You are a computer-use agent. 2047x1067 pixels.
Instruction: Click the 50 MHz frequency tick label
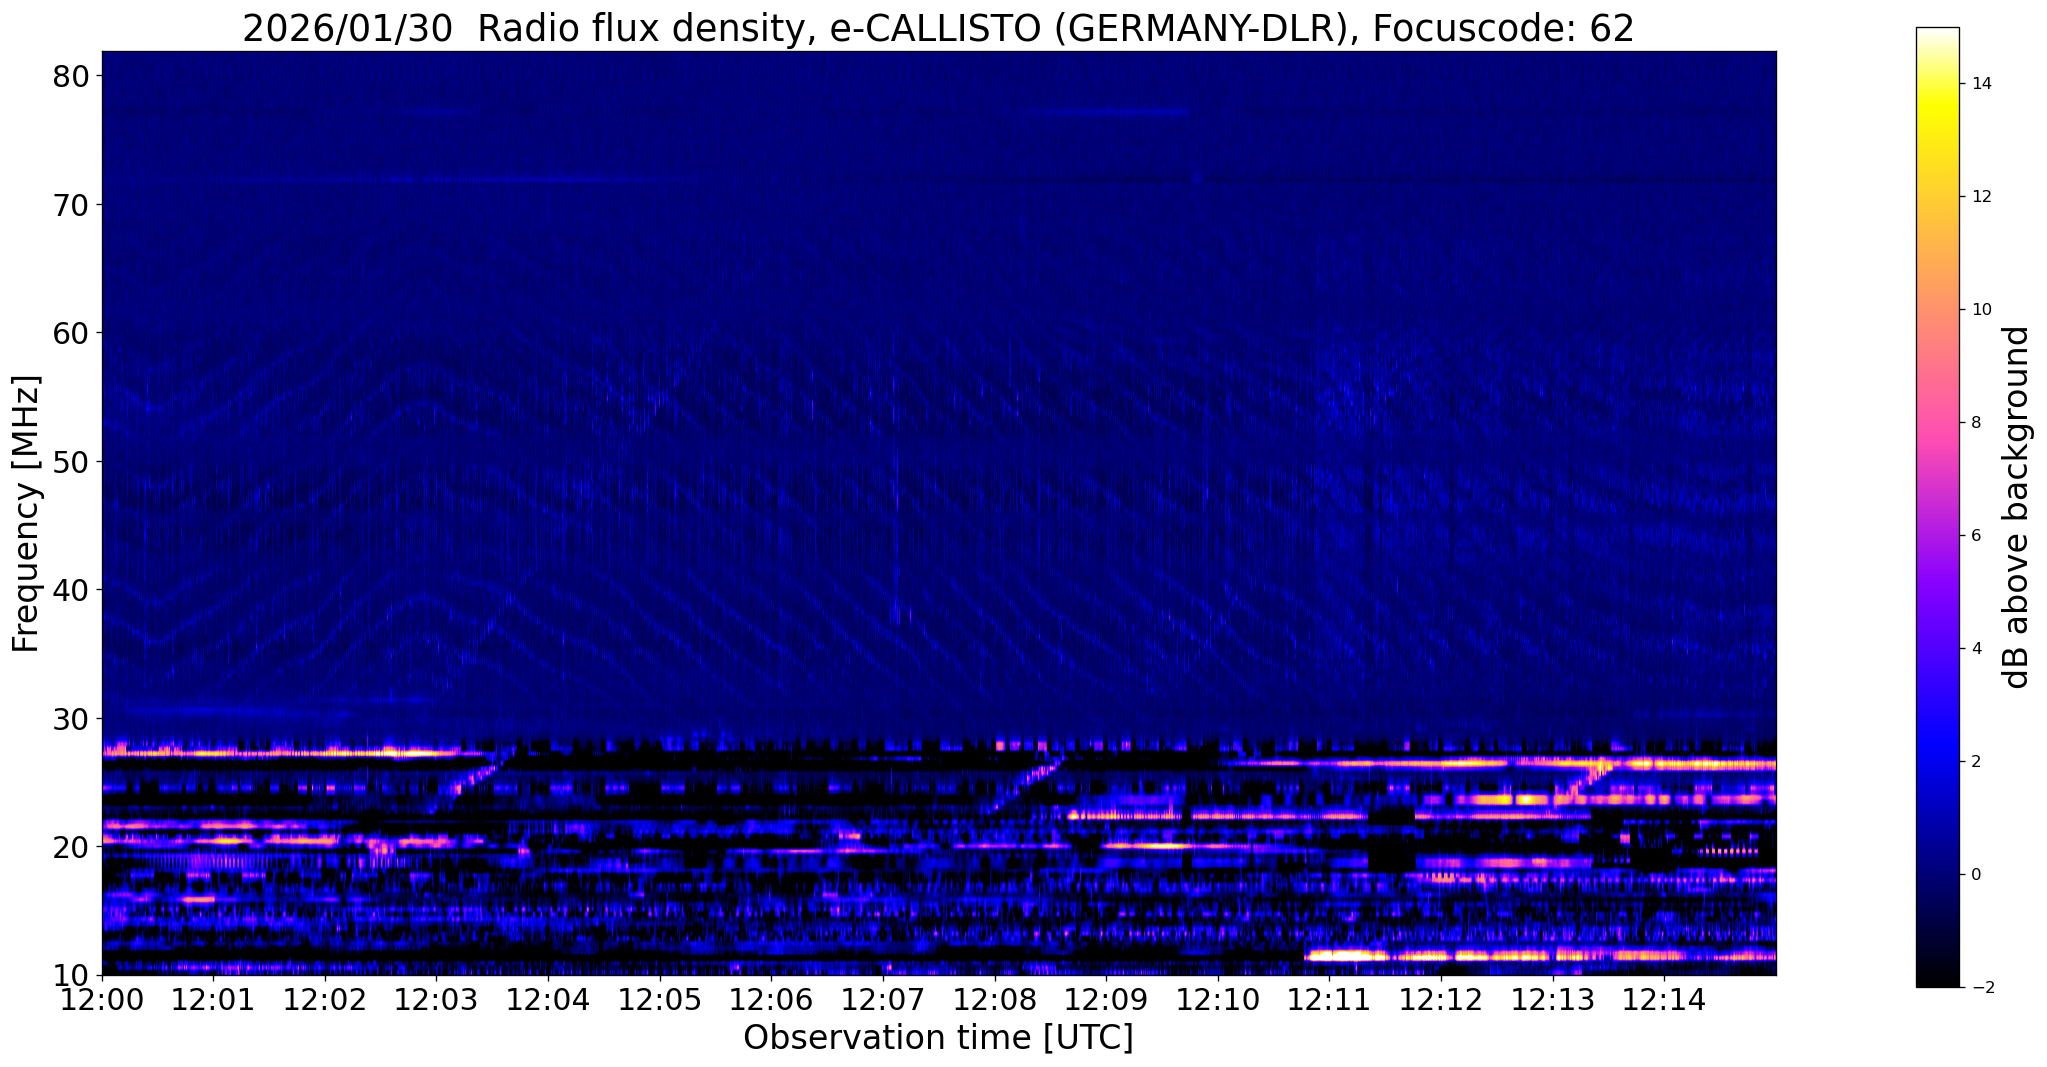click(x=71, y=462)
